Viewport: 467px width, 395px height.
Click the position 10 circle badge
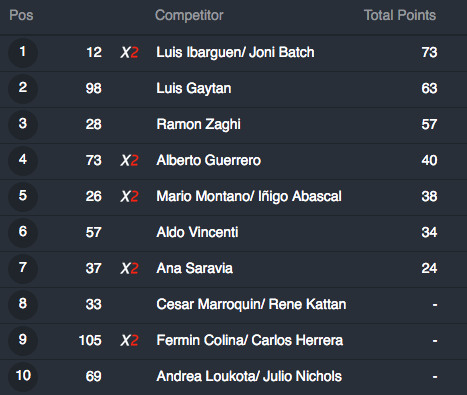click(x=23, y=376)
